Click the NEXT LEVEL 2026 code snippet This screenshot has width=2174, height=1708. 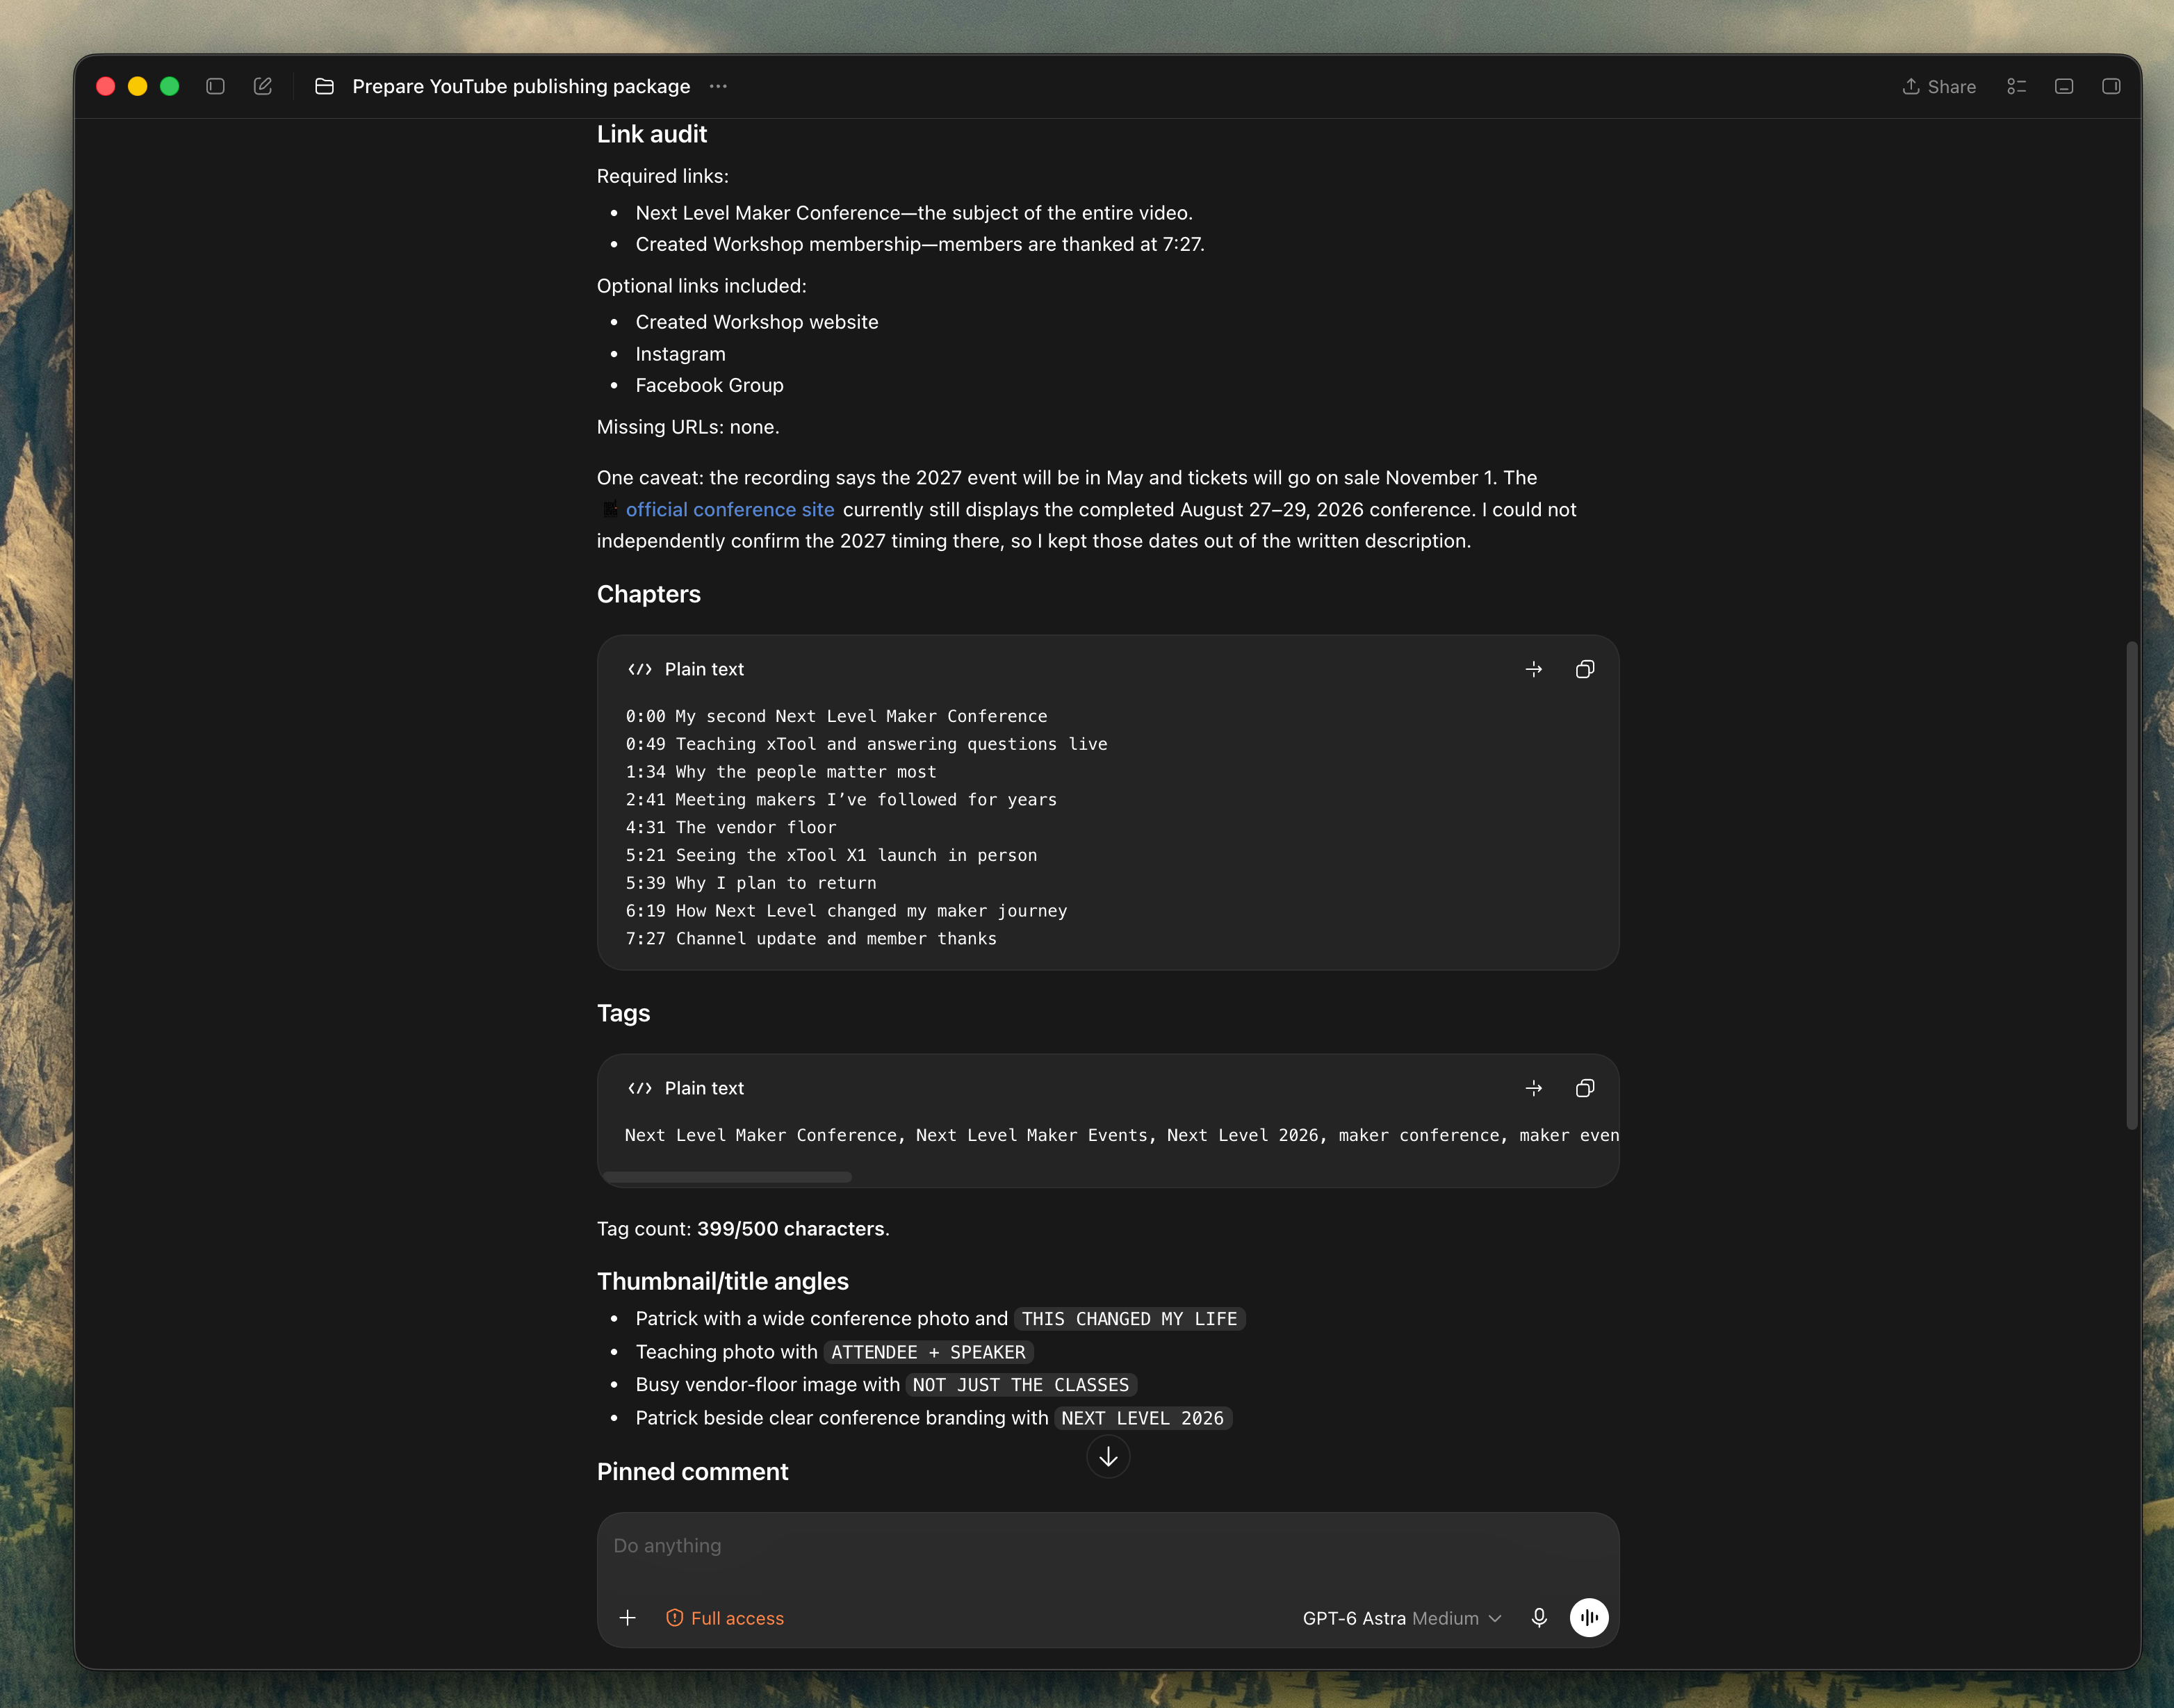point(1142,1418)
